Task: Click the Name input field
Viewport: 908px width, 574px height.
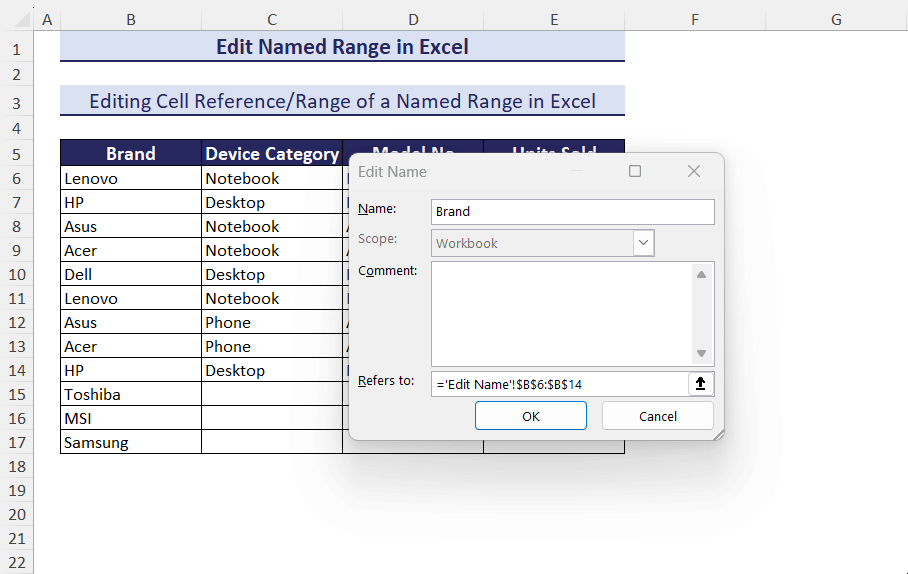Action: (573, 212)
